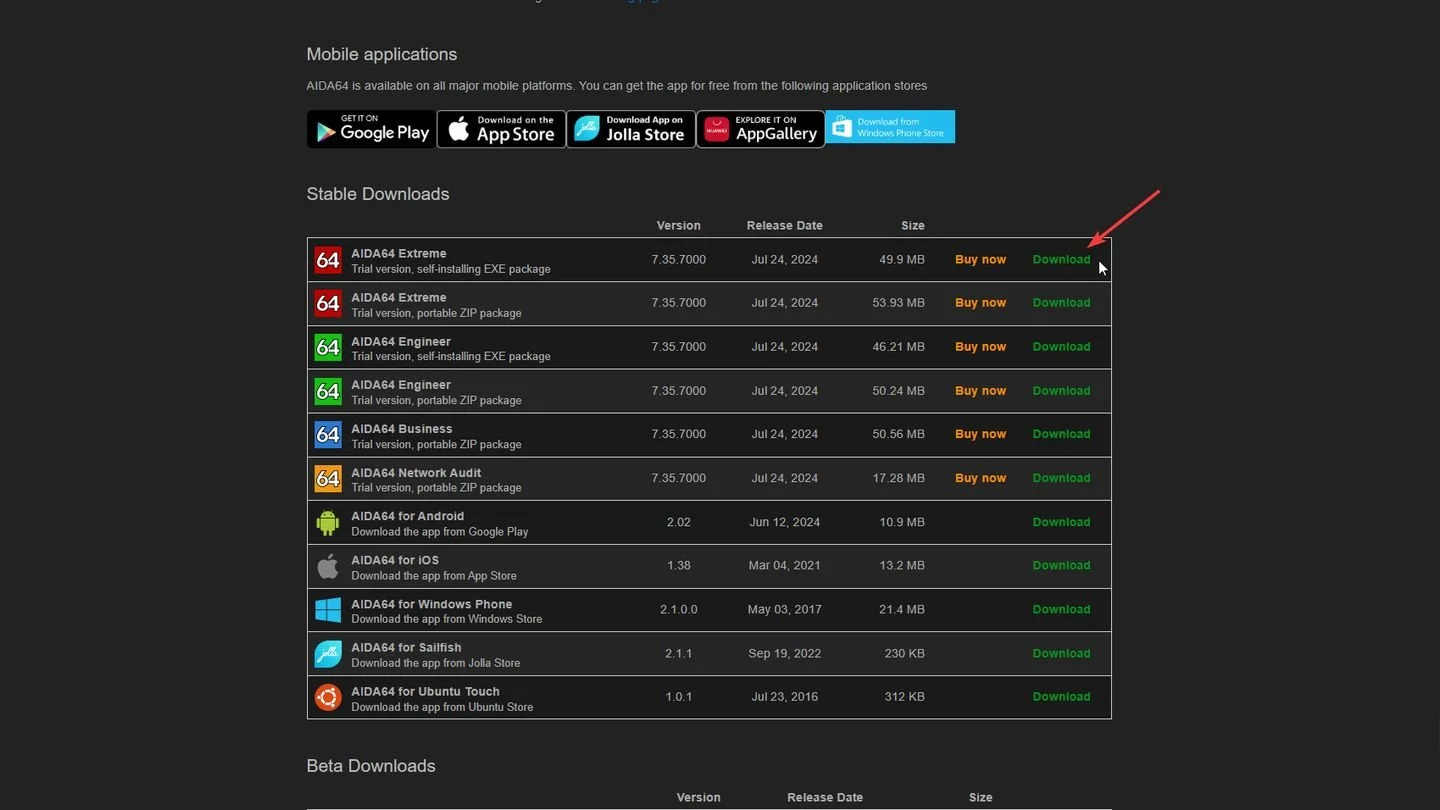1440x810 pixels.
Task: Click the orange AIDA64 Network Audit icon
Action: click(328, 478)
